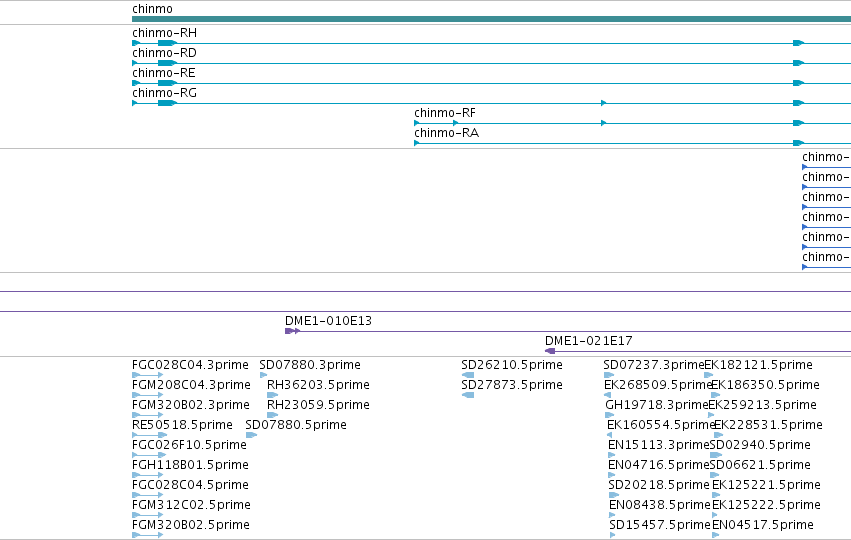Click the RH23059.5prime EST glyph
This screenshot has height=540, width=851.
pyautogui.click(x=272, y=415)
